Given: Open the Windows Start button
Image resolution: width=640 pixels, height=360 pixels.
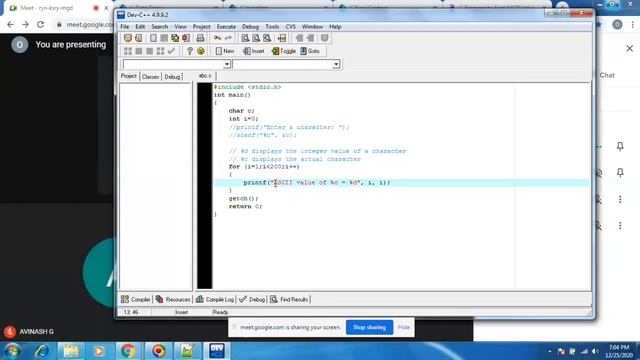Looking at the screenshot, I should [12, 351].
